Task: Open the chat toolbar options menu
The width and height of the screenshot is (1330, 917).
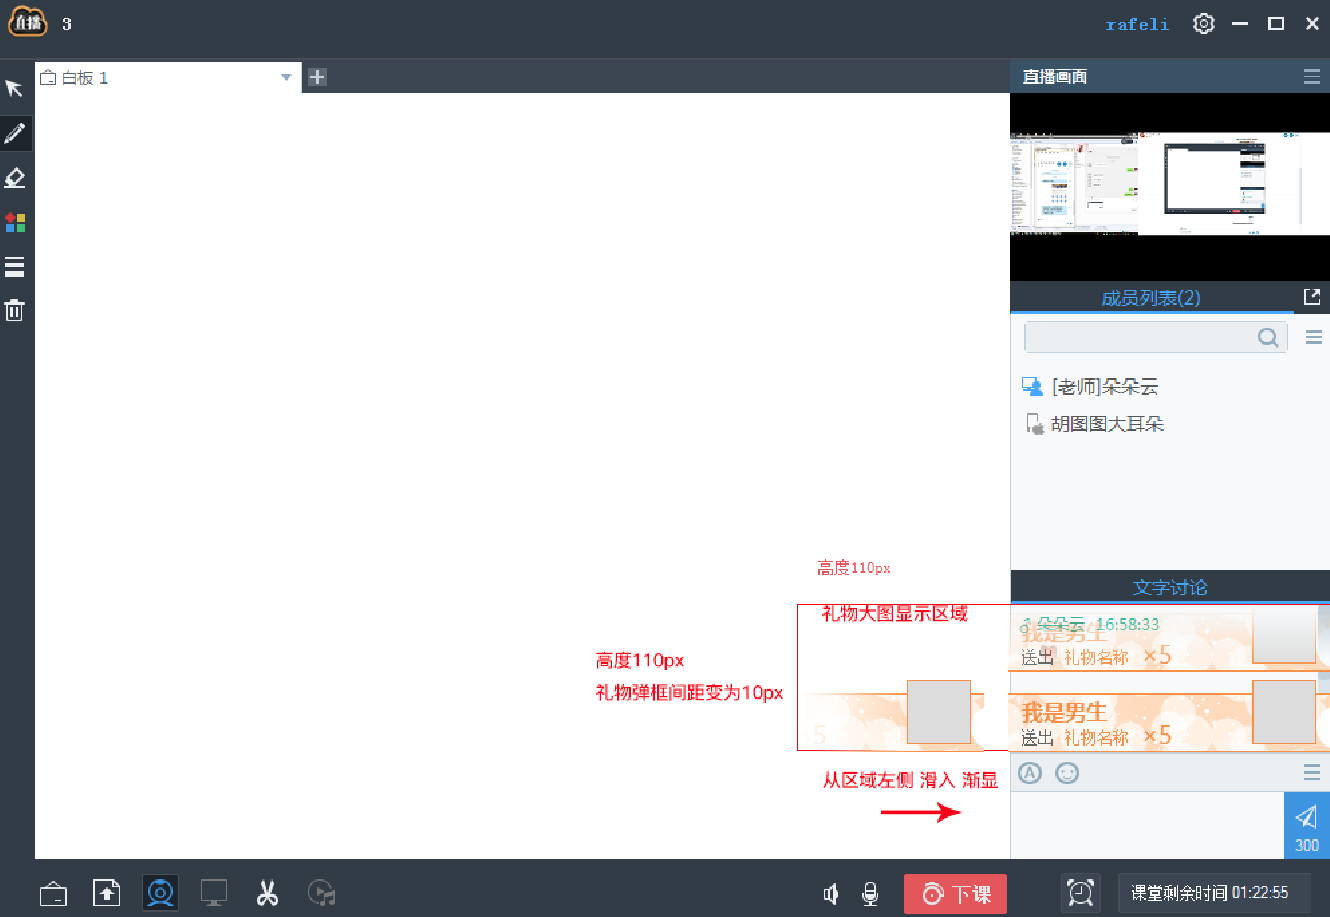Action: 1312,773
